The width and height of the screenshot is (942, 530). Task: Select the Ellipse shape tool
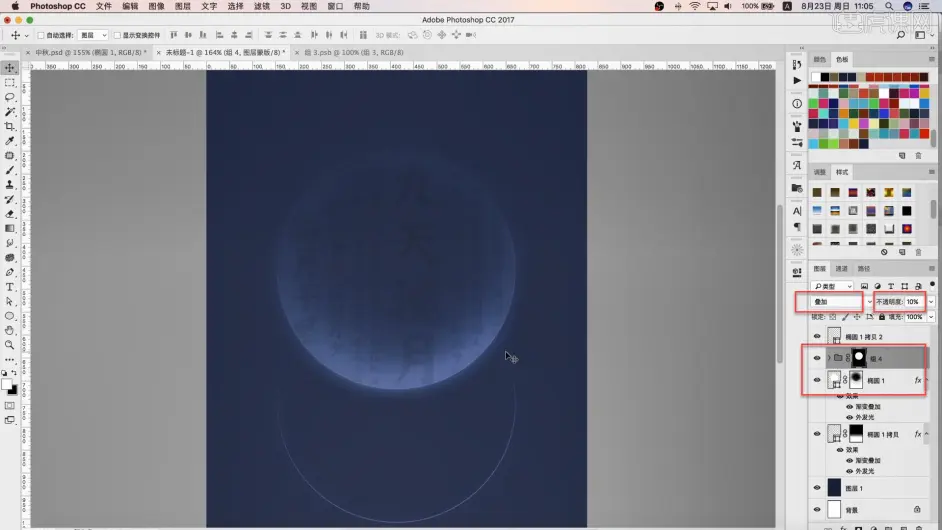10,316
